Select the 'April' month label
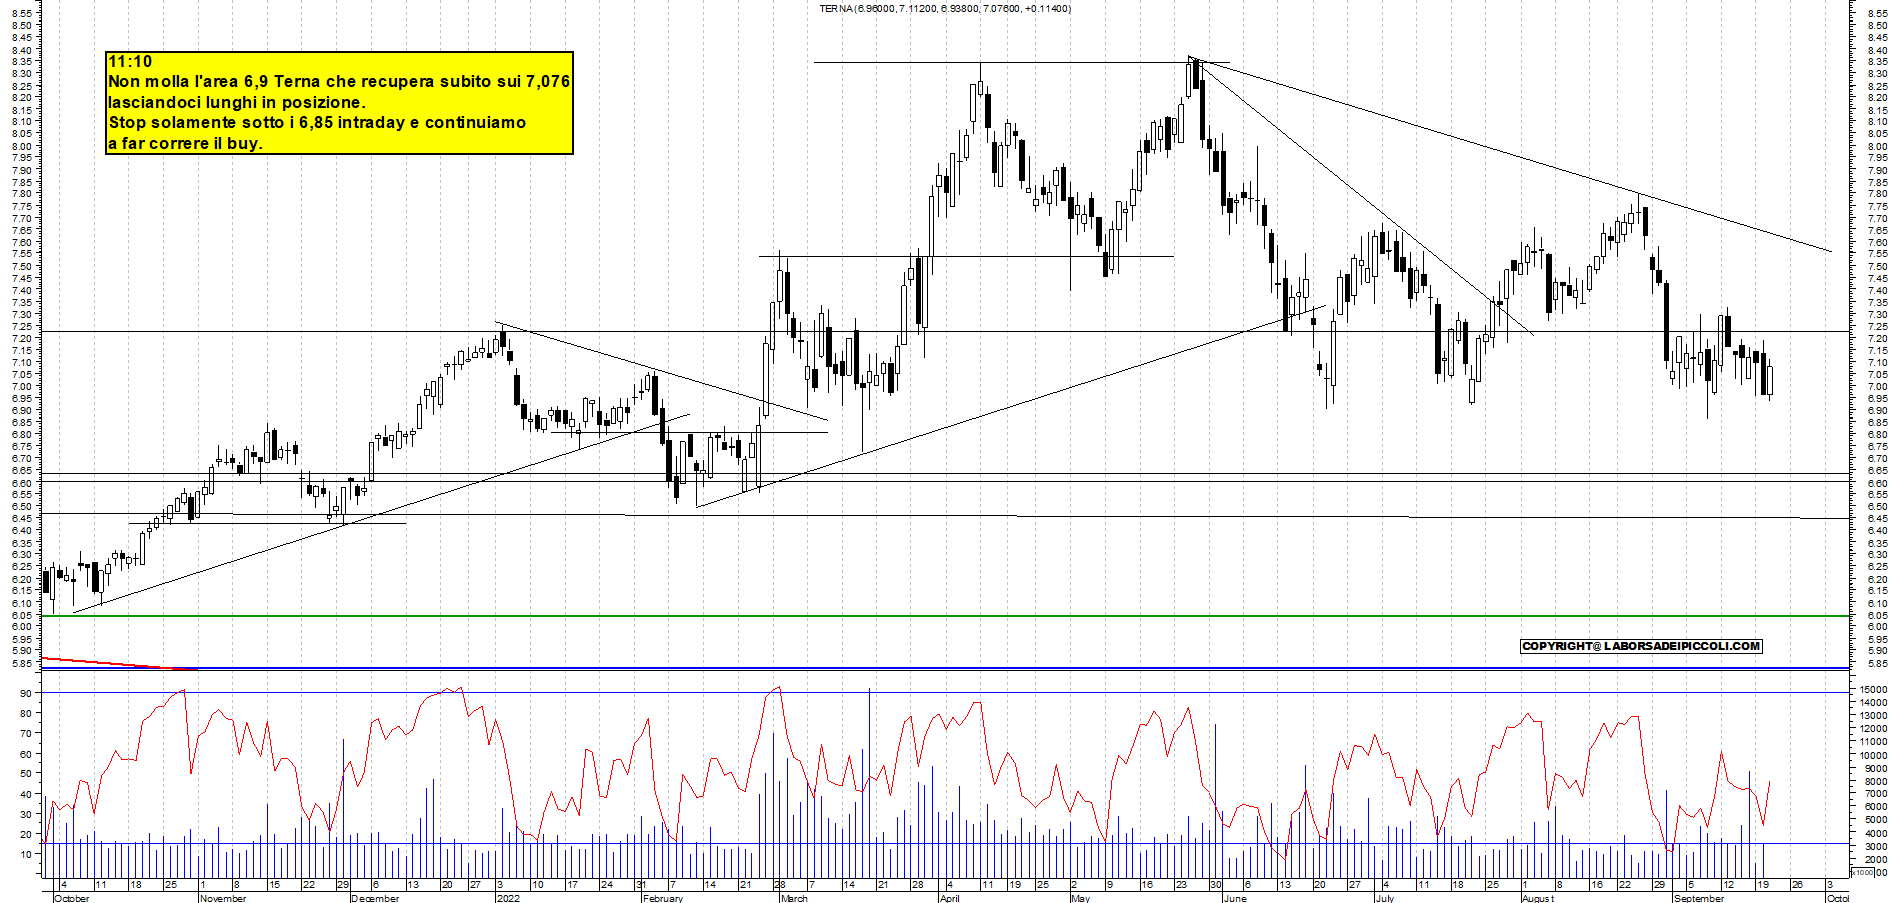The height and width of the screenshot is (903, 1890). coord(950,898)
